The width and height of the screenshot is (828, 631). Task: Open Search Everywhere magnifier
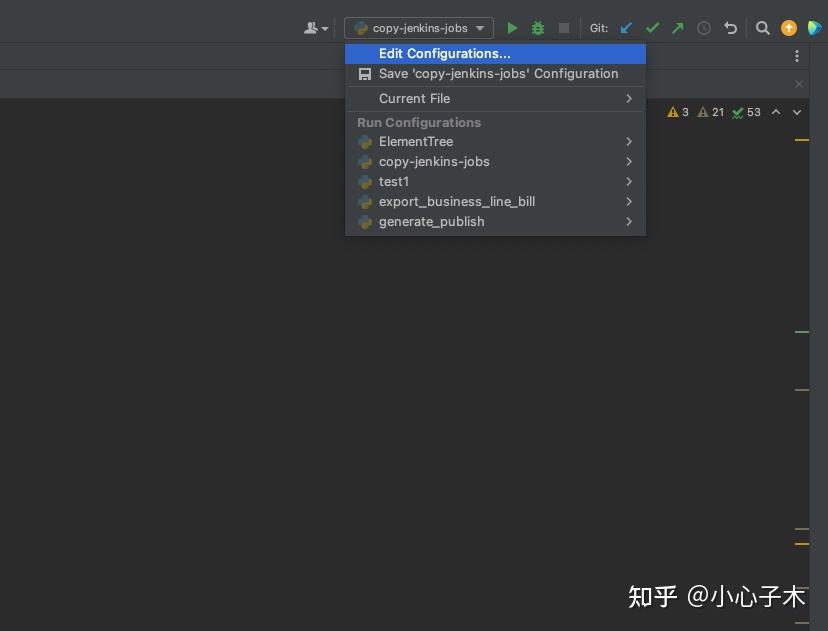point(762,28)
